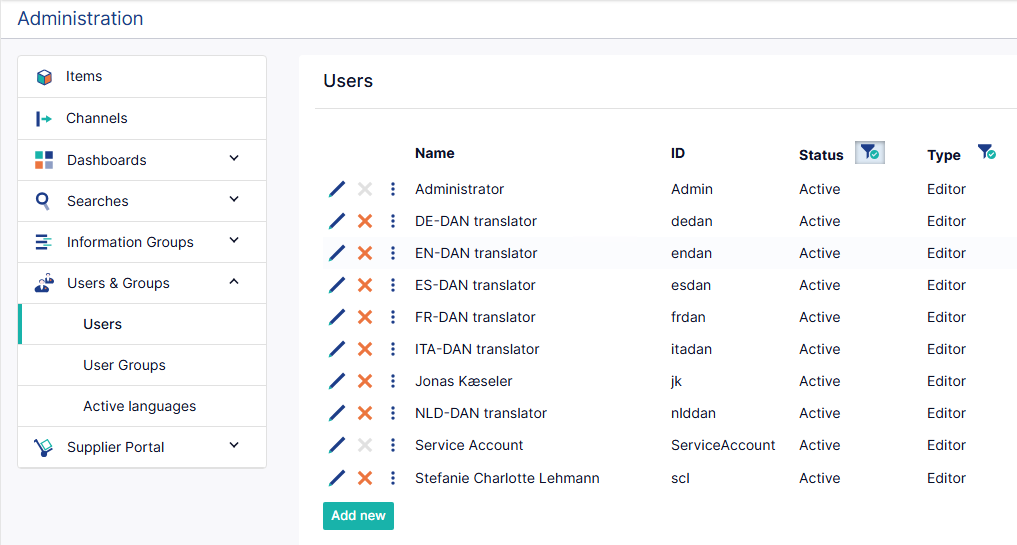Open more options for Stefanie Charlotte Lehmann
The image size is (1017, 545).
coord(392,478)
